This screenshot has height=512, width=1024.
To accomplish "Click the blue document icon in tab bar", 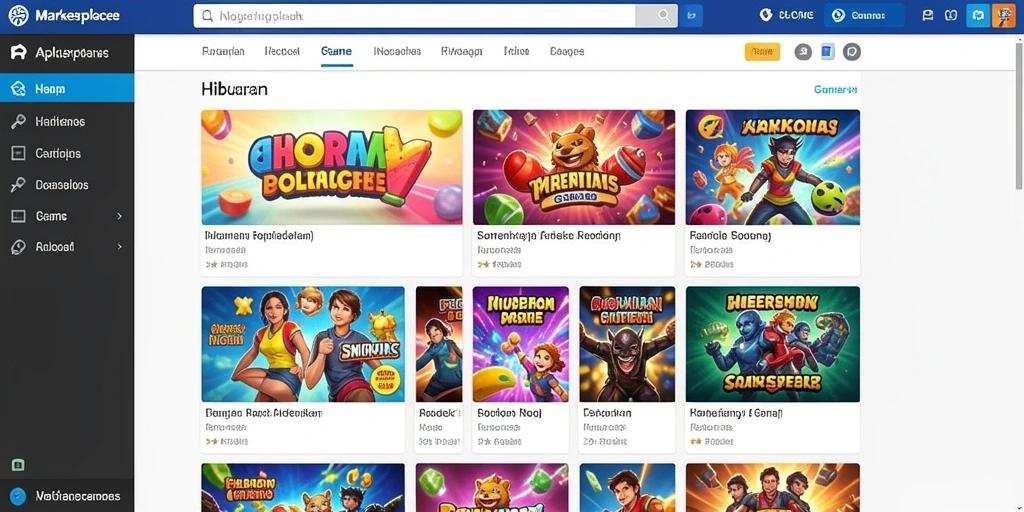I will click(827, 52).
